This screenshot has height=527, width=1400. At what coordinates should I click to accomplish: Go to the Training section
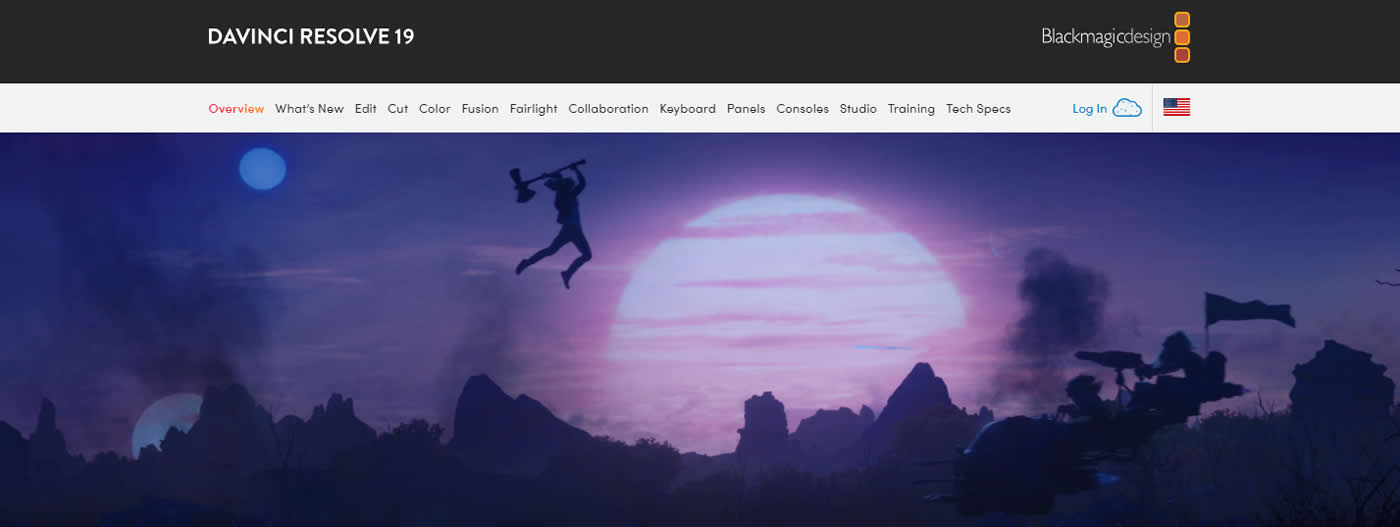tap(911, 109)
